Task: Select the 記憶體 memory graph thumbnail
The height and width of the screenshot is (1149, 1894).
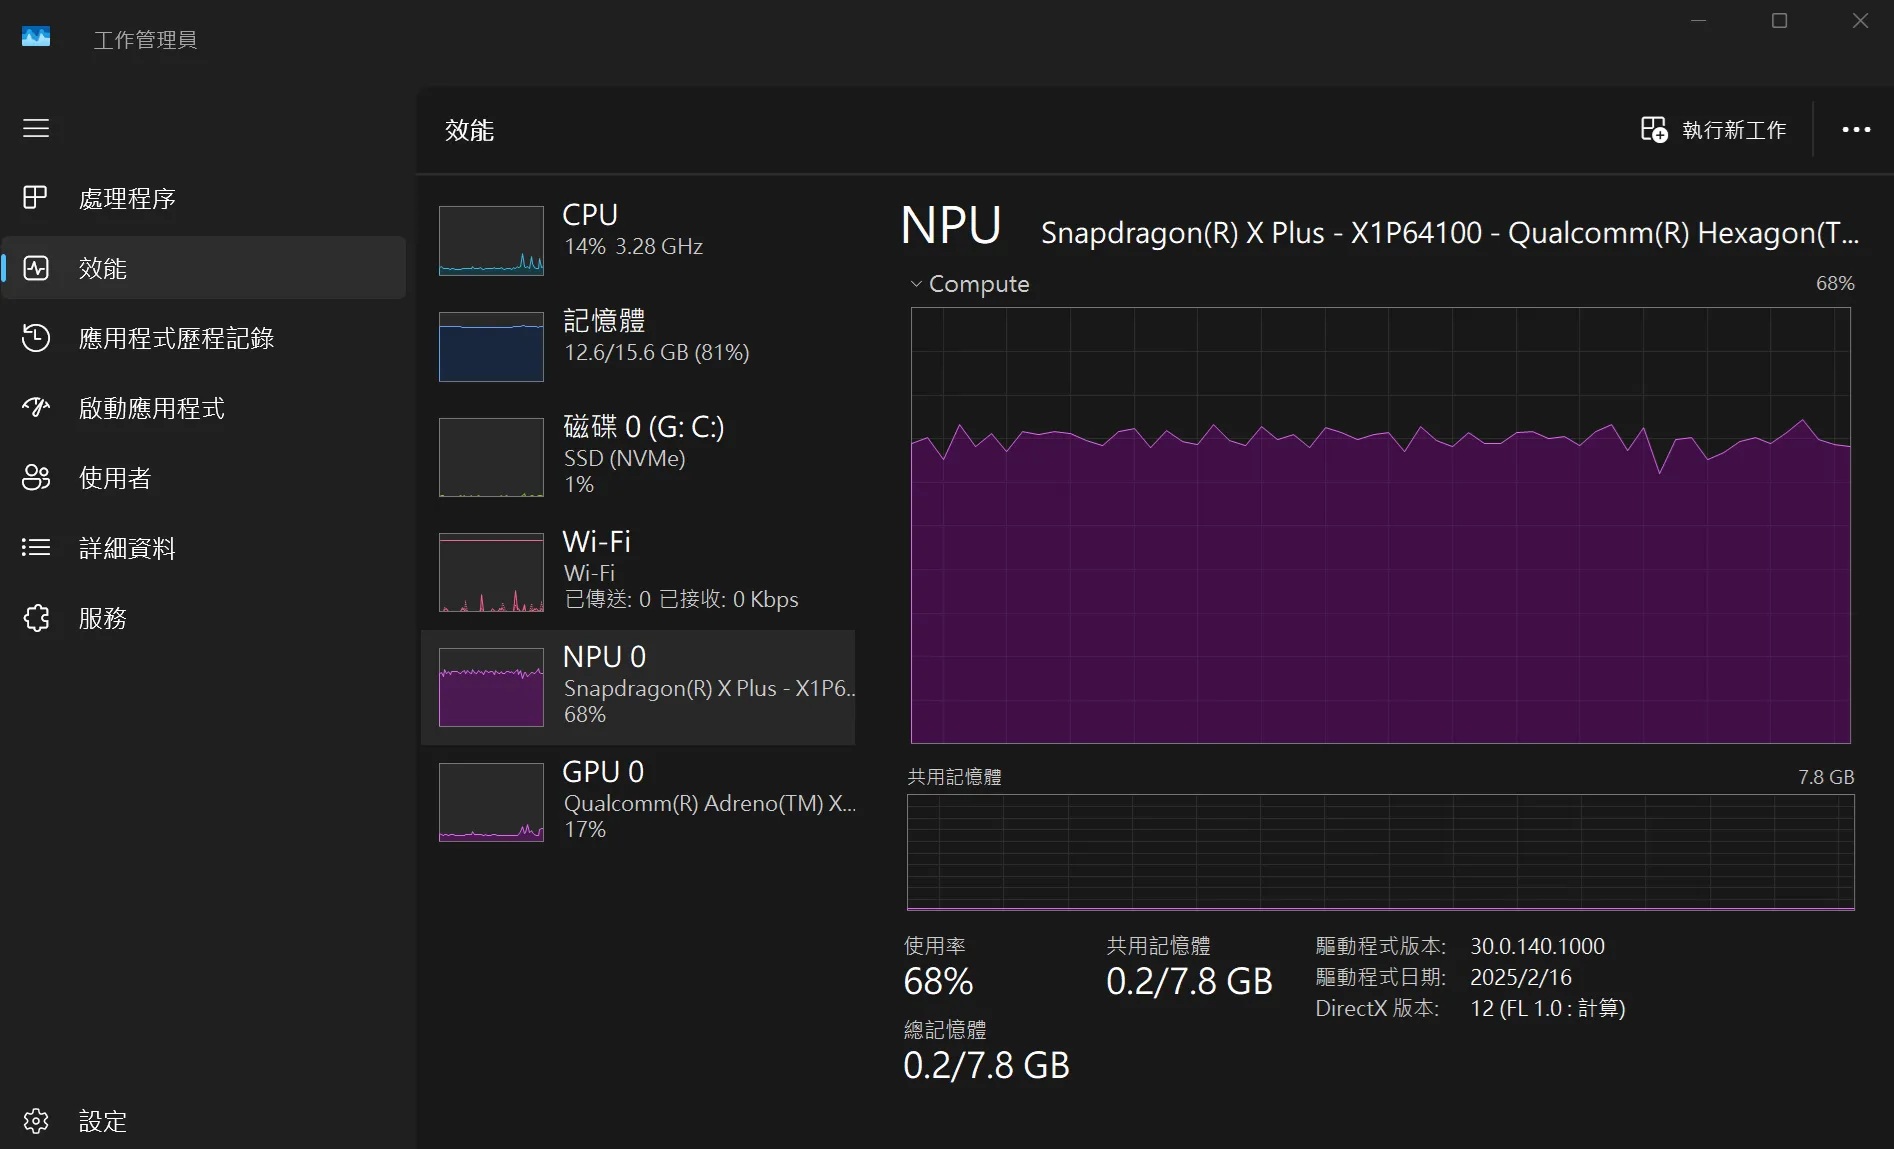Action: pos(491,346)
